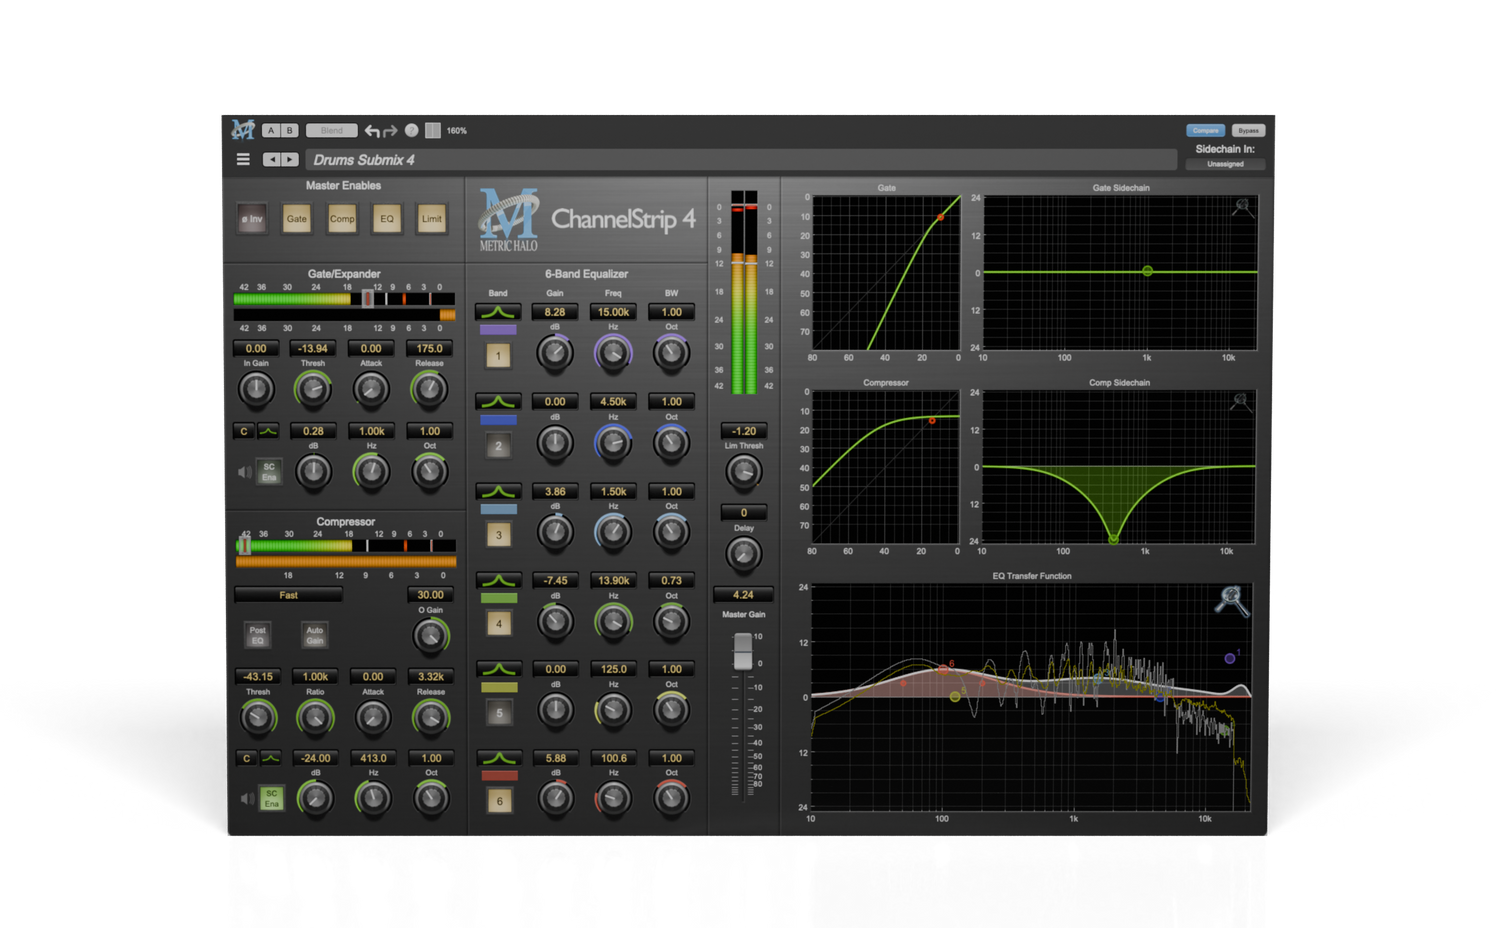
Task: Open the Sidechain In Unassigned dropdown
Action: [1225, 164]
